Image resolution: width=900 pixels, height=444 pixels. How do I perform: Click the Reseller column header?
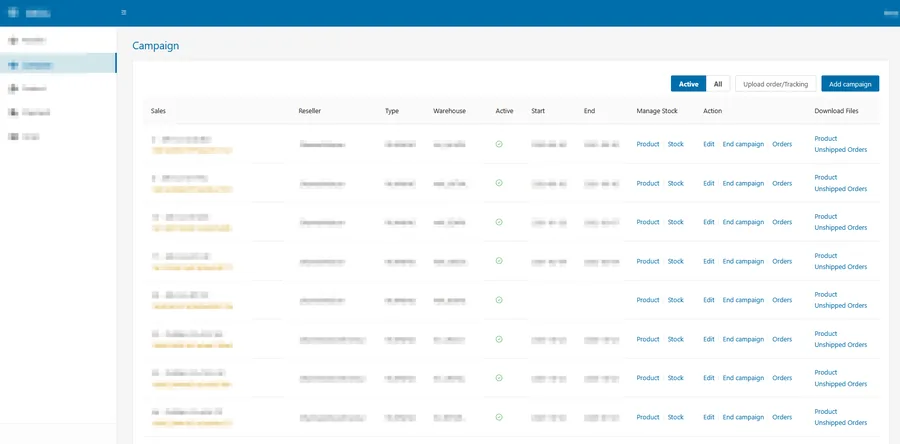[x=310, y=111]
